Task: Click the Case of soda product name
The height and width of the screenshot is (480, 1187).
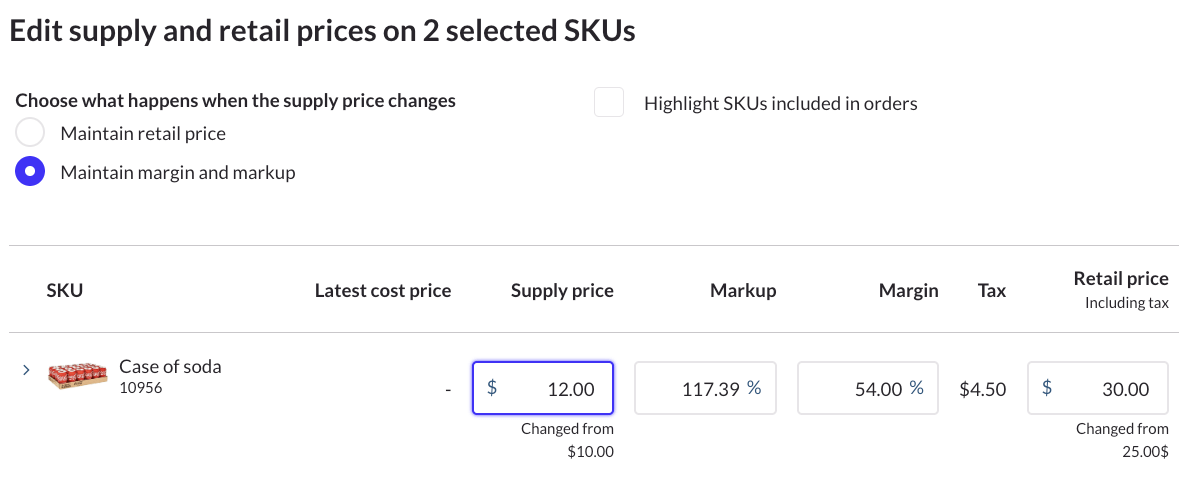Action: [170, 366]
